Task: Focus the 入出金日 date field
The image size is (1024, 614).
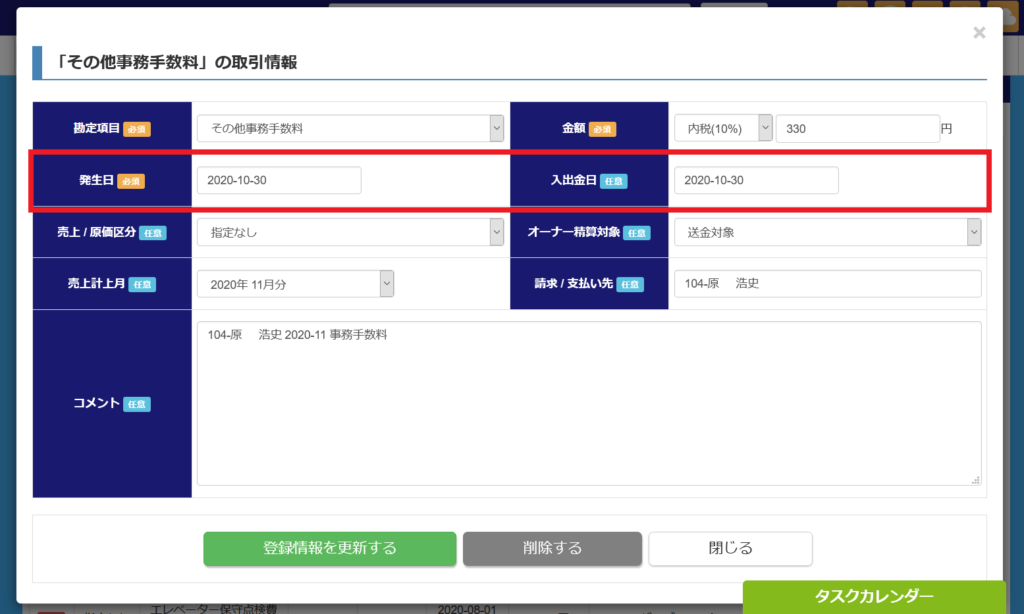Action: (755, 181)
